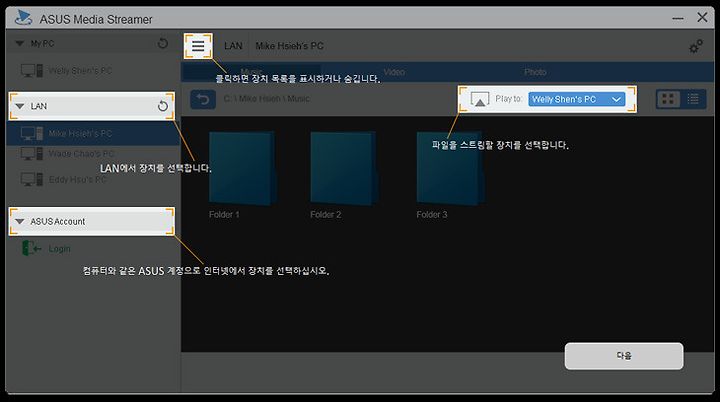Refresh the LAN device list
The width and height of the screenshot is (720, 402).
pyautogui.click(x=163, y=106)
